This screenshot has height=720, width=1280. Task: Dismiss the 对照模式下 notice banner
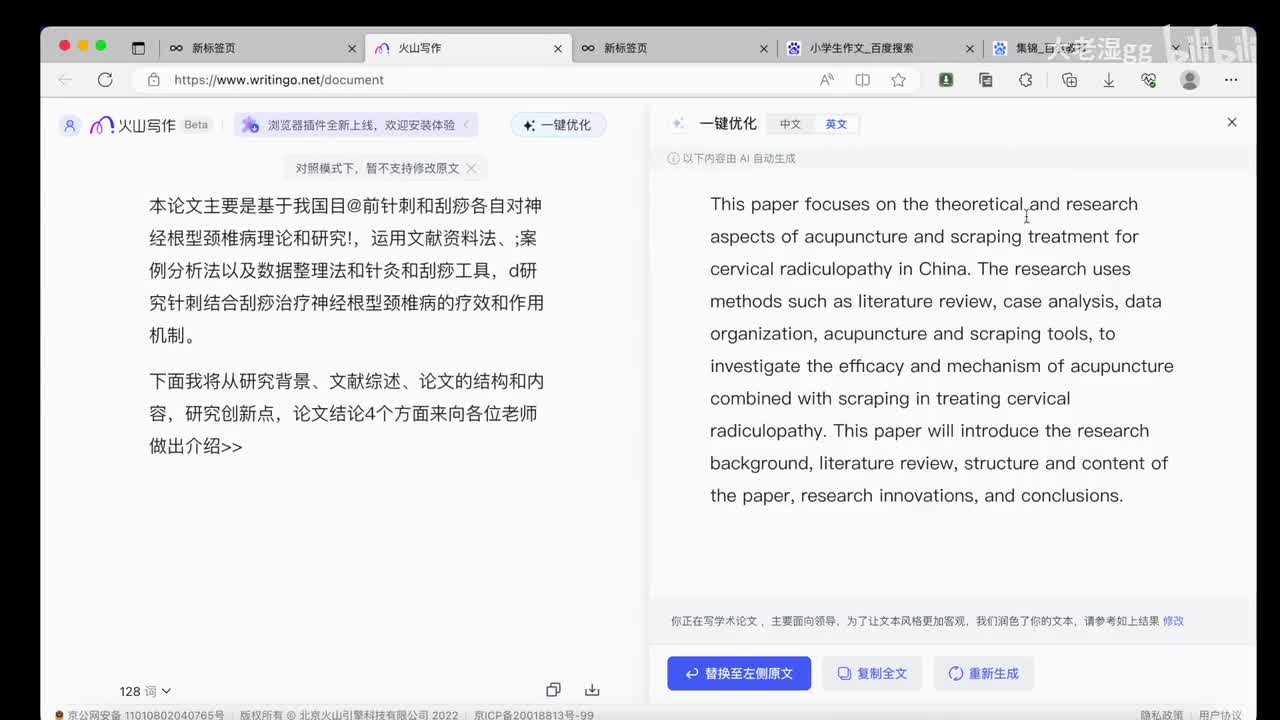(x=472, y=168)
